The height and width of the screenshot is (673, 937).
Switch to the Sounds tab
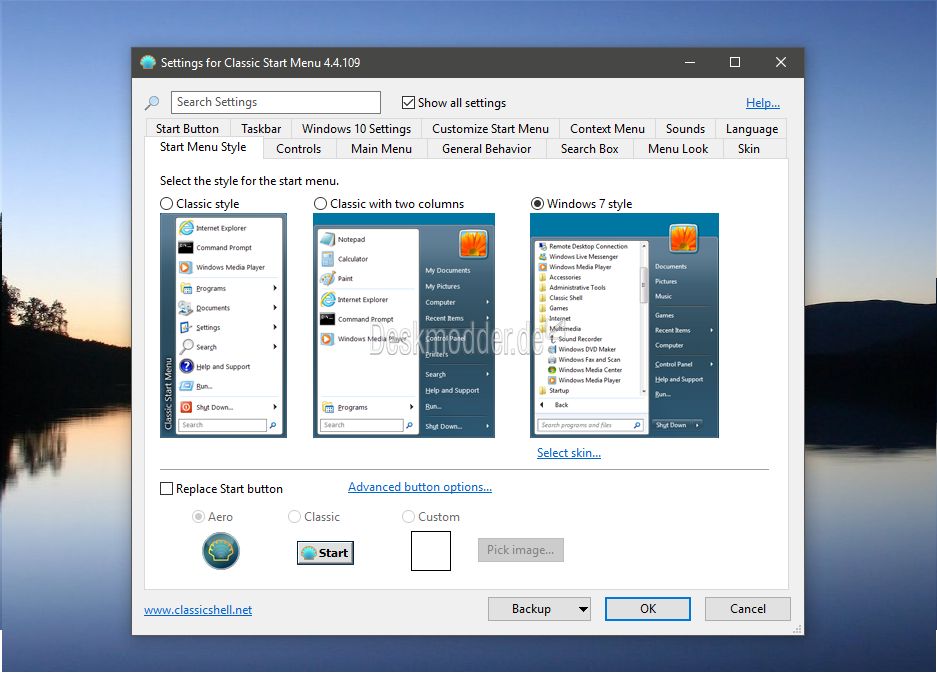(x=685, y=129)
